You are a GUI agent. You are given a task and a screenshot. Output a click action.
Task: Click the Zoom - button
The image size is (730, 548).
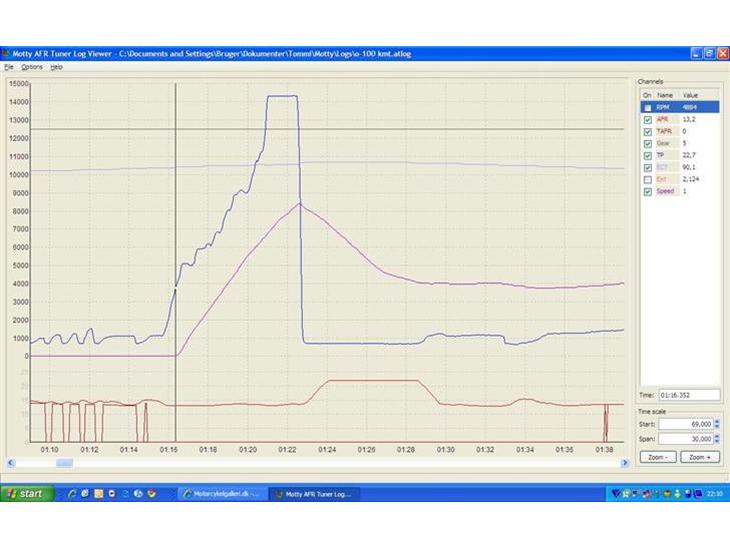click(x=658, y=457)
